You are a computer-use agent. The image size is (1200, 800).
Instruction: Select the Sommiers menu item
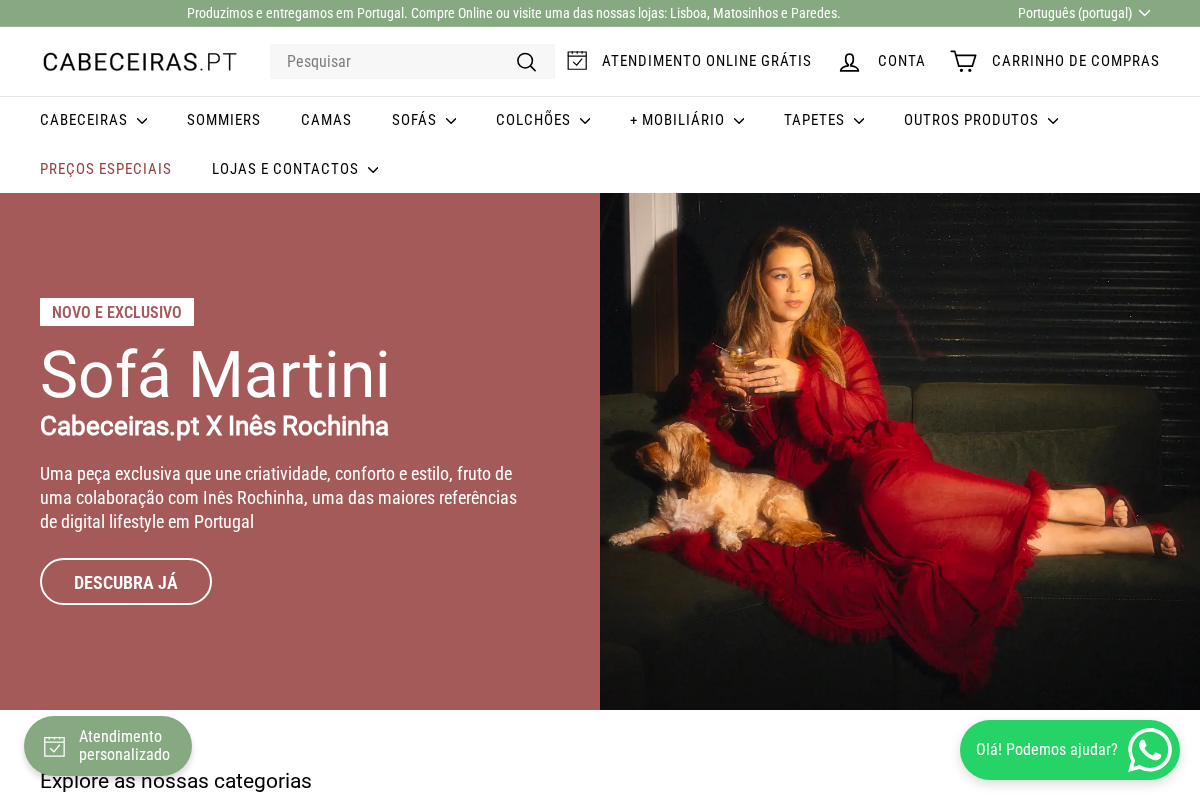click(224, 120)
